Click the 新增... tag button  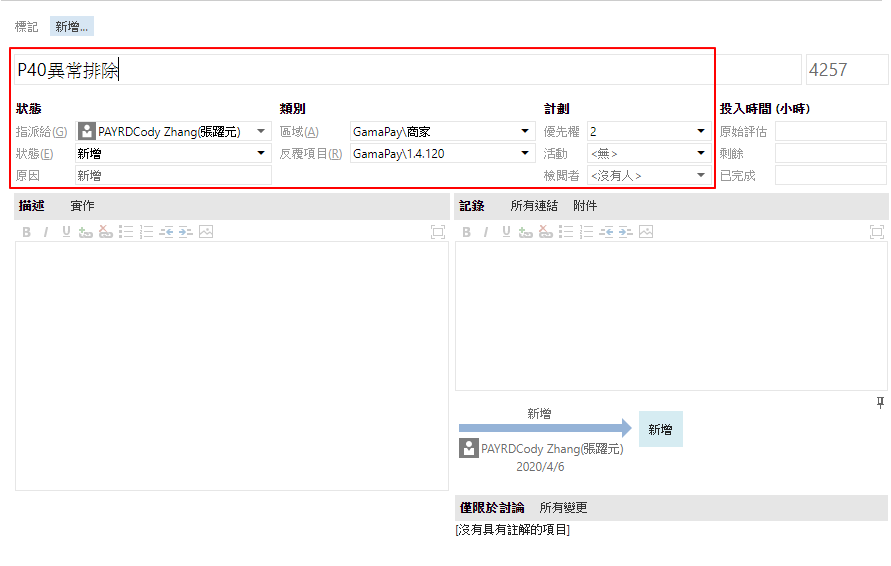coord(72,27)
